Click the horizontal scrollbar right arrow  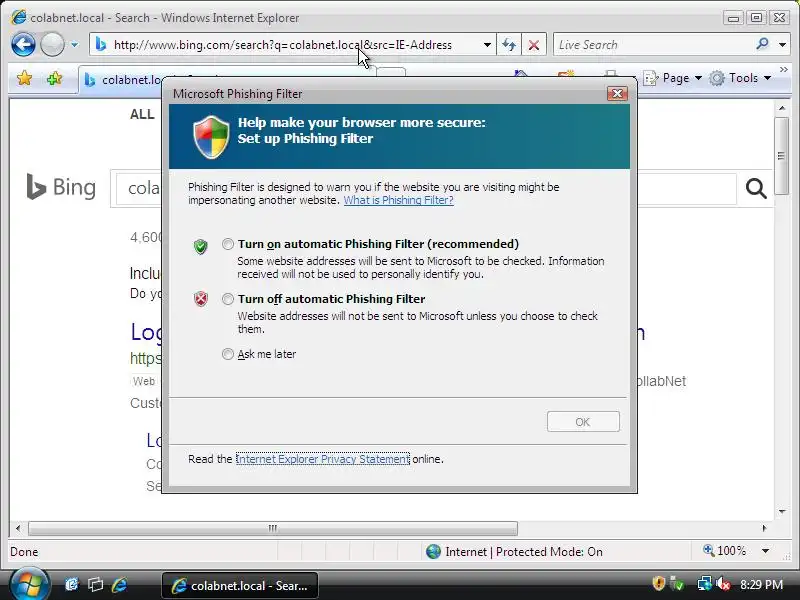[764, 528]
